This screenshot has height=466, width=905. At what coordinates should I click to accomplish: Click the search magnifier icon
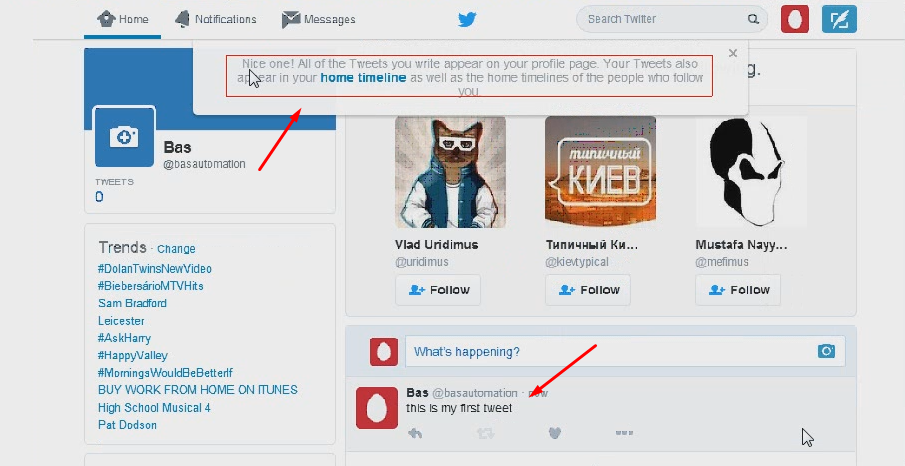click(x=753, y=19)
